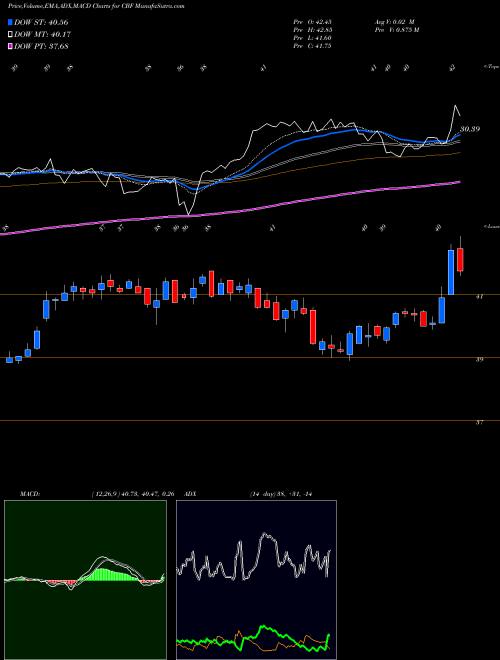Click the 'MACD:' panel heading
500x660 pixels.
click(x=29, y=494)
